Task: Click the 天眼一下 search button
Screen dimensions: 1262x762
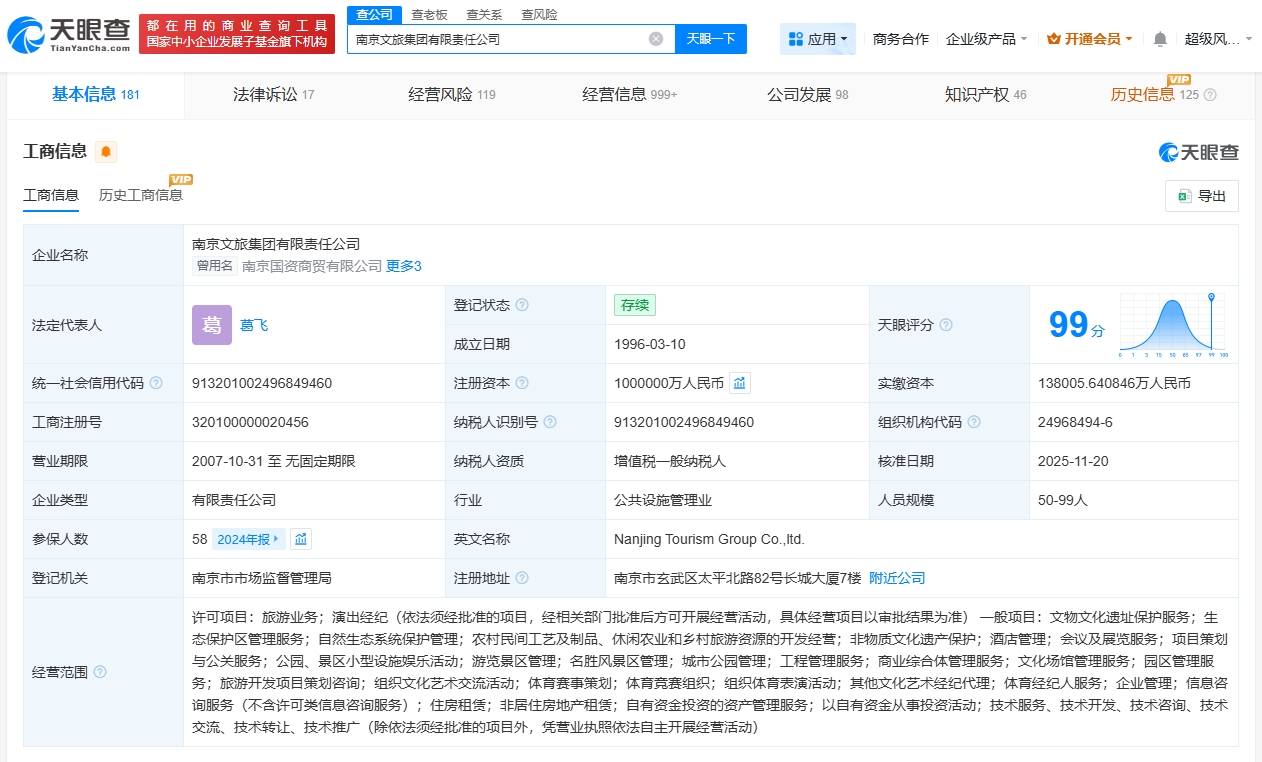Action: click(711, 38)
